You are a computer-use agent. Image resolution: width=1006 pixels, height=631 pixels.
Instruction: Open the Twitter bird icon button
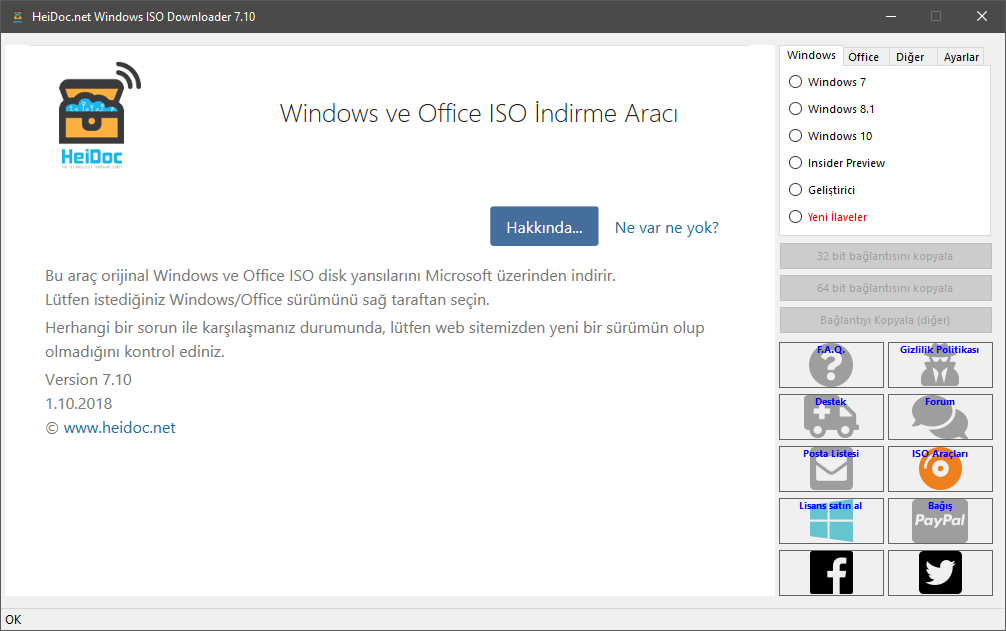[x=940, y=573]
